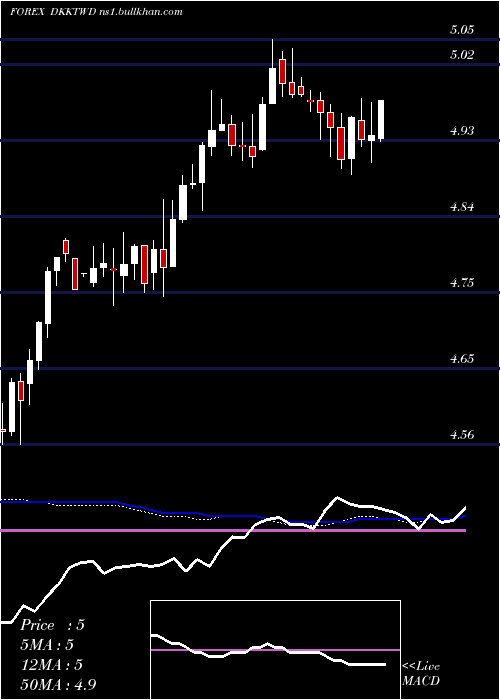
Task: Click the 5.05 price level label
Action: tap(462, 30)
